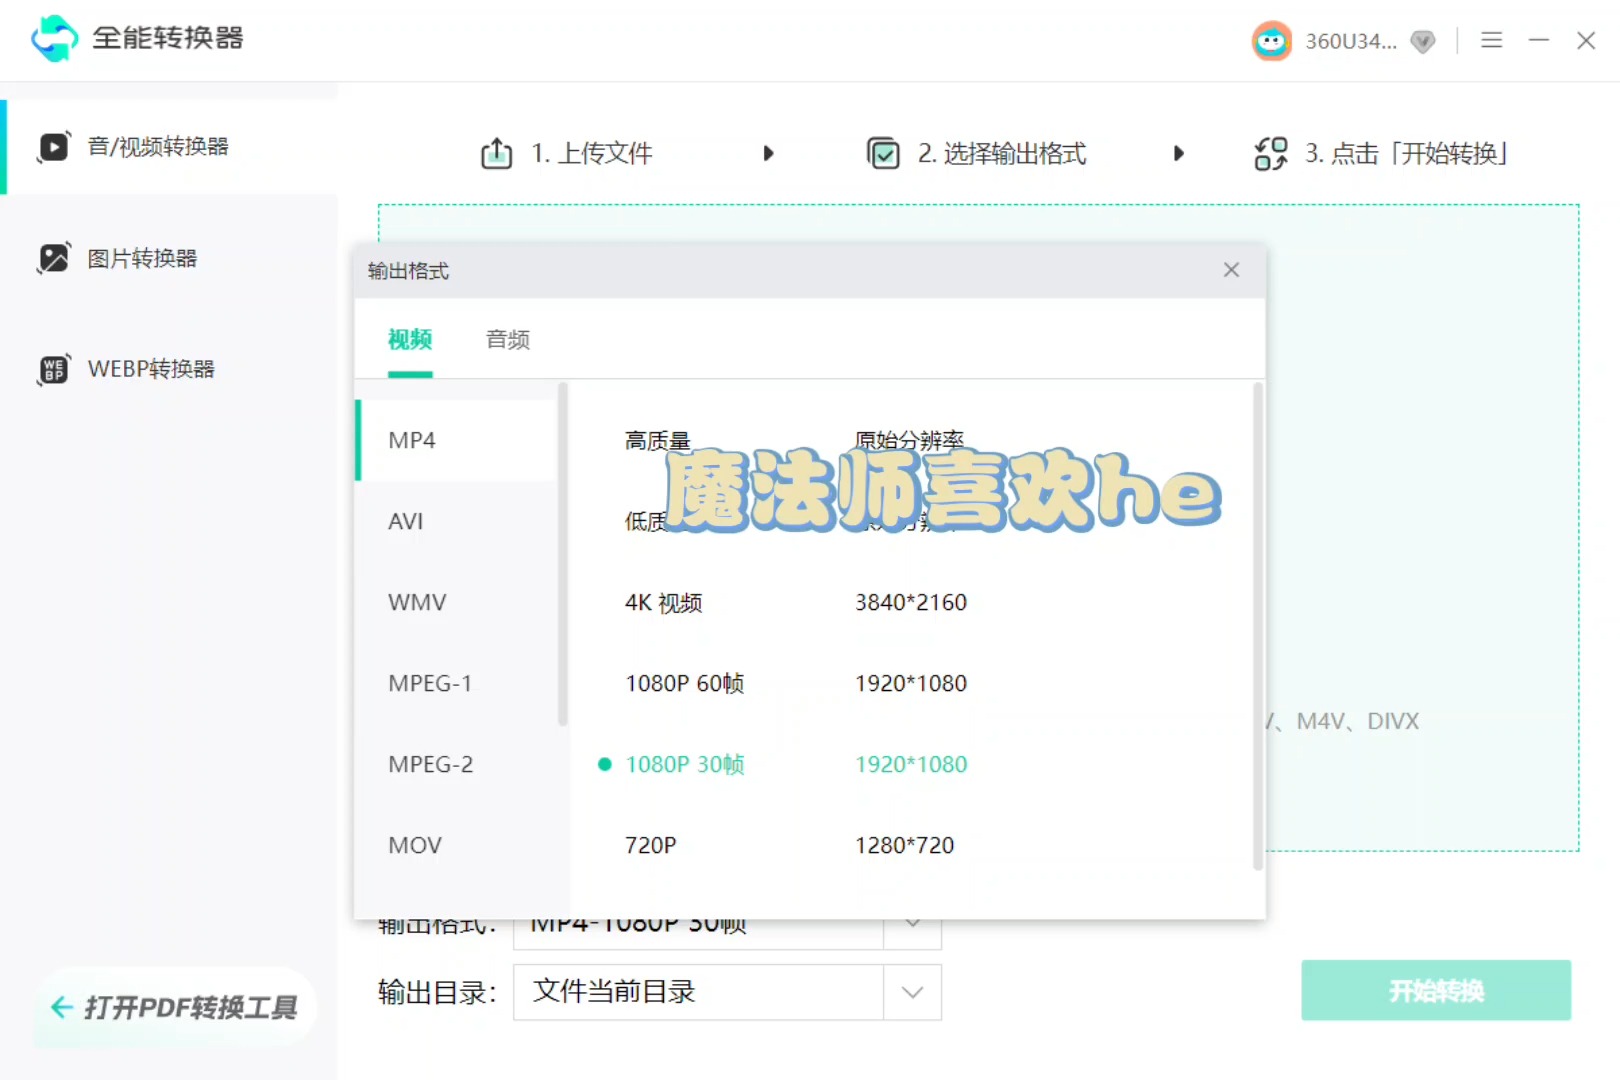Viewport: 1620px width, 1080px height.
Task: Open the 打开PDF转换工具 link
Action: [175, 1009]
